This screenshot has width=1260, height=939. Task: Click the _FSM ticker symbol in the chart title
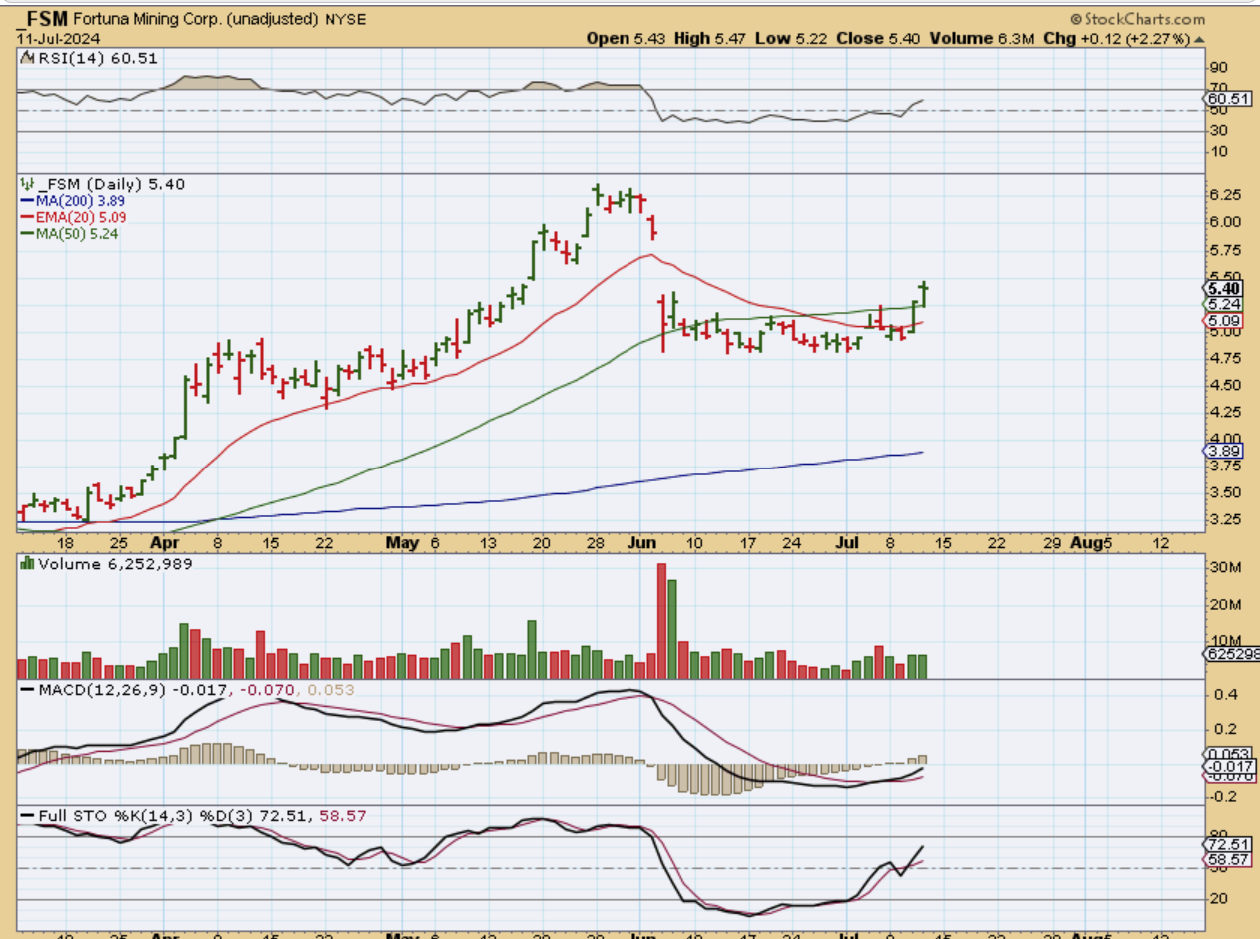[44, 18]
